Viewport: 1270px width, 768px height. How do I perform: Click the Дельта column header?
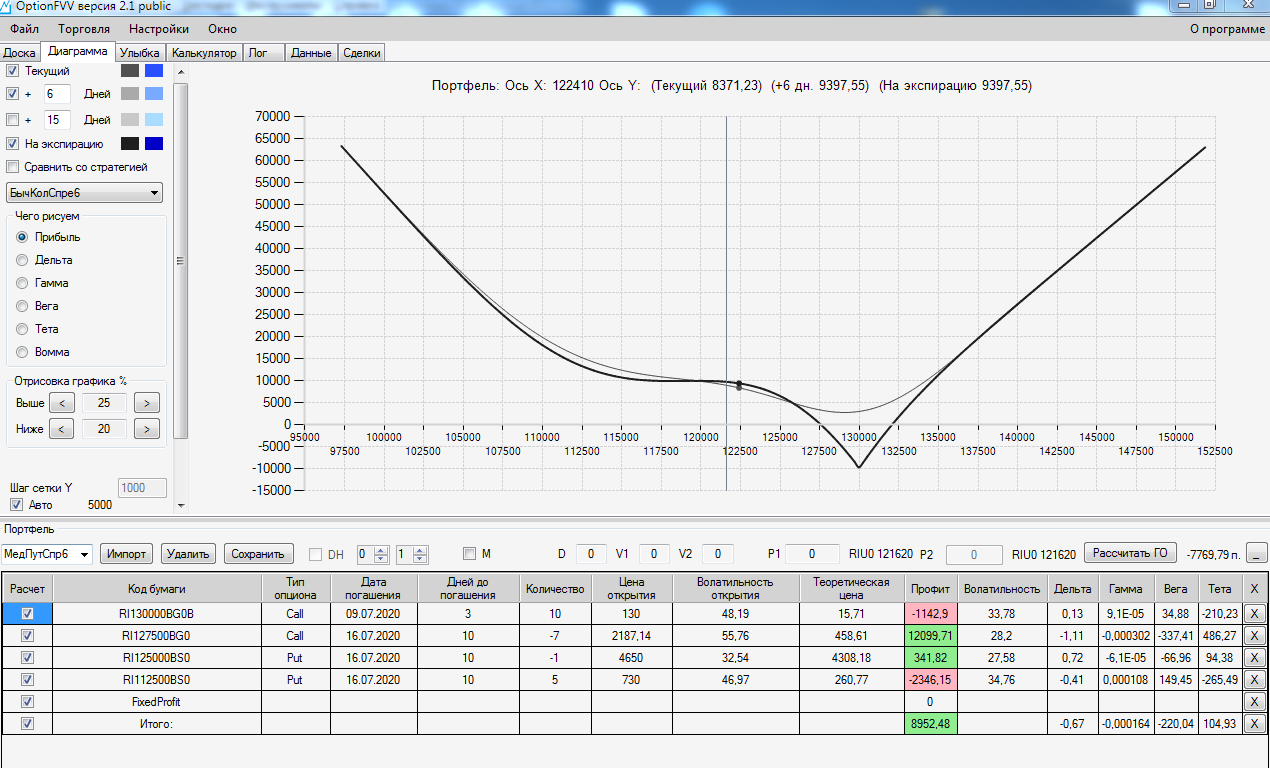pyautogui.click(x=1073, y=589)
